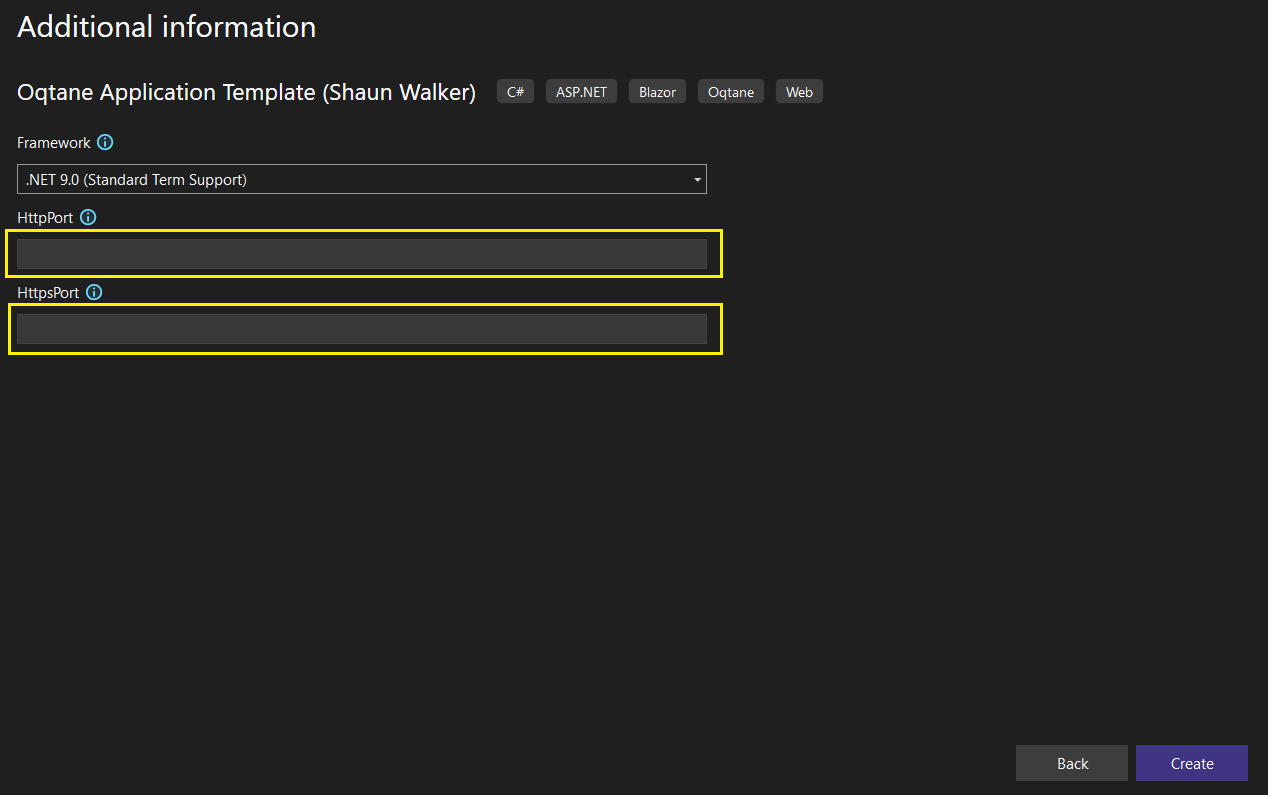Click the Oqtane Application Template title text

click(166, 92)
